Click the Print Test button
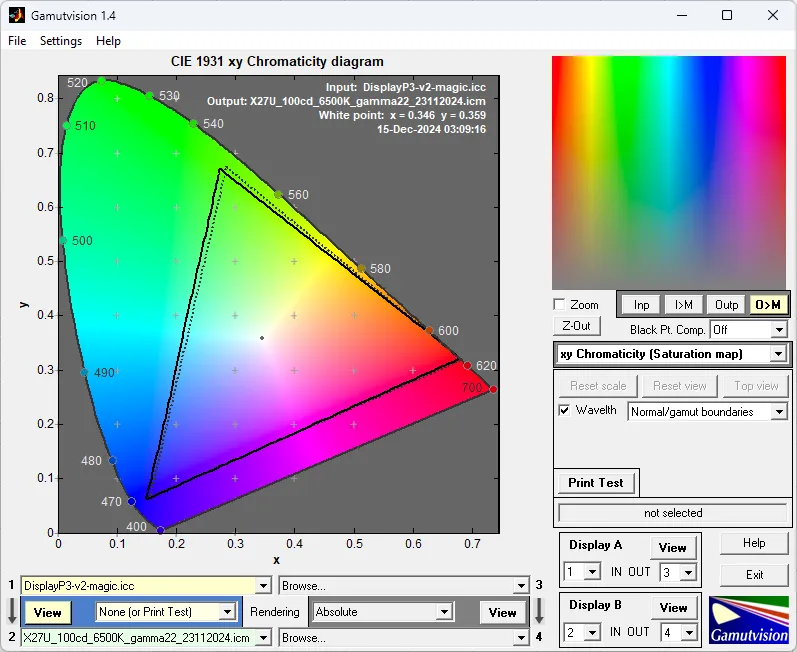Image resolution: width=797 pixels, height=652 pixels. 596,483
